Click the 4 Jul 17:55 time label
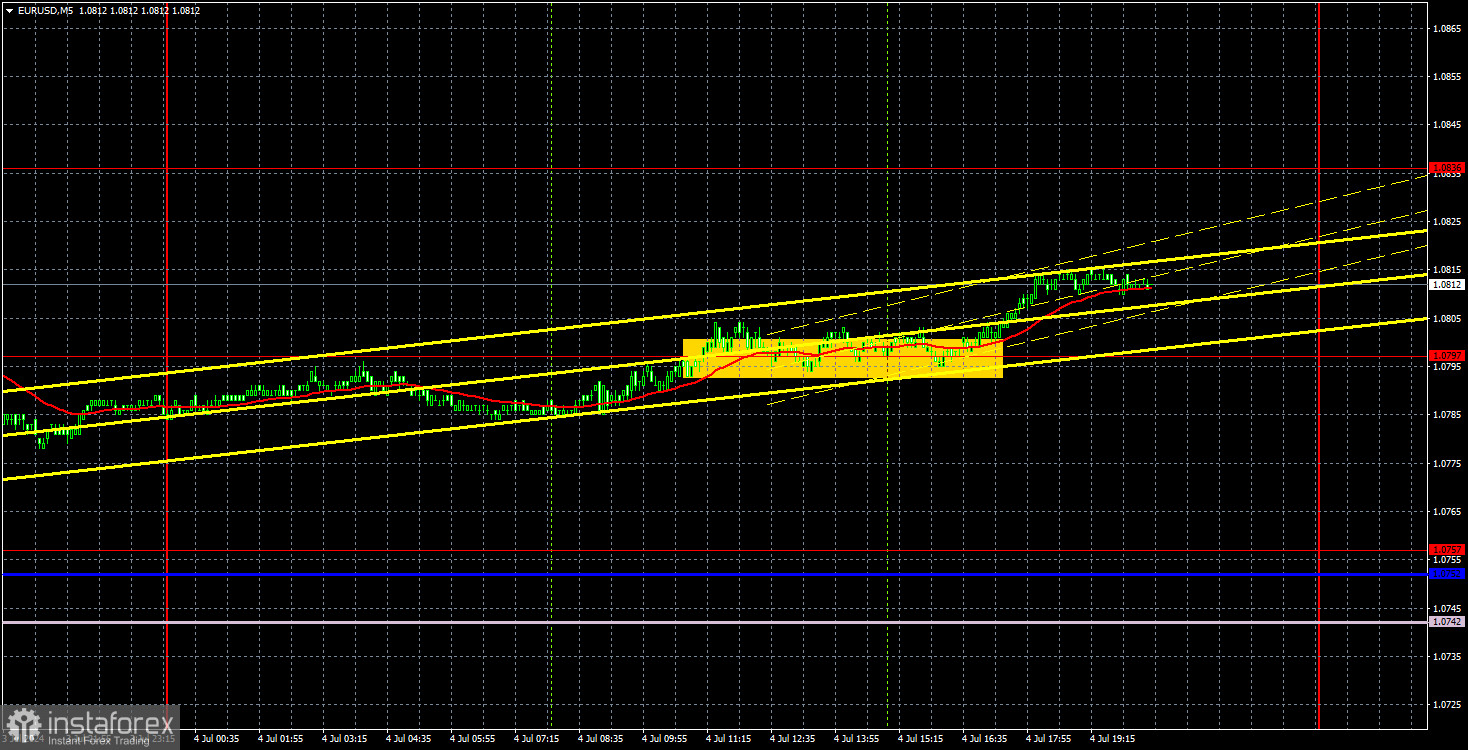1468x750 pixels. 1049,739
